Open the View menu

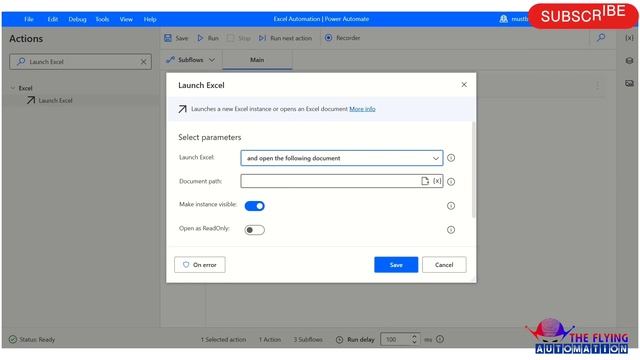click(x=126, y=19)
